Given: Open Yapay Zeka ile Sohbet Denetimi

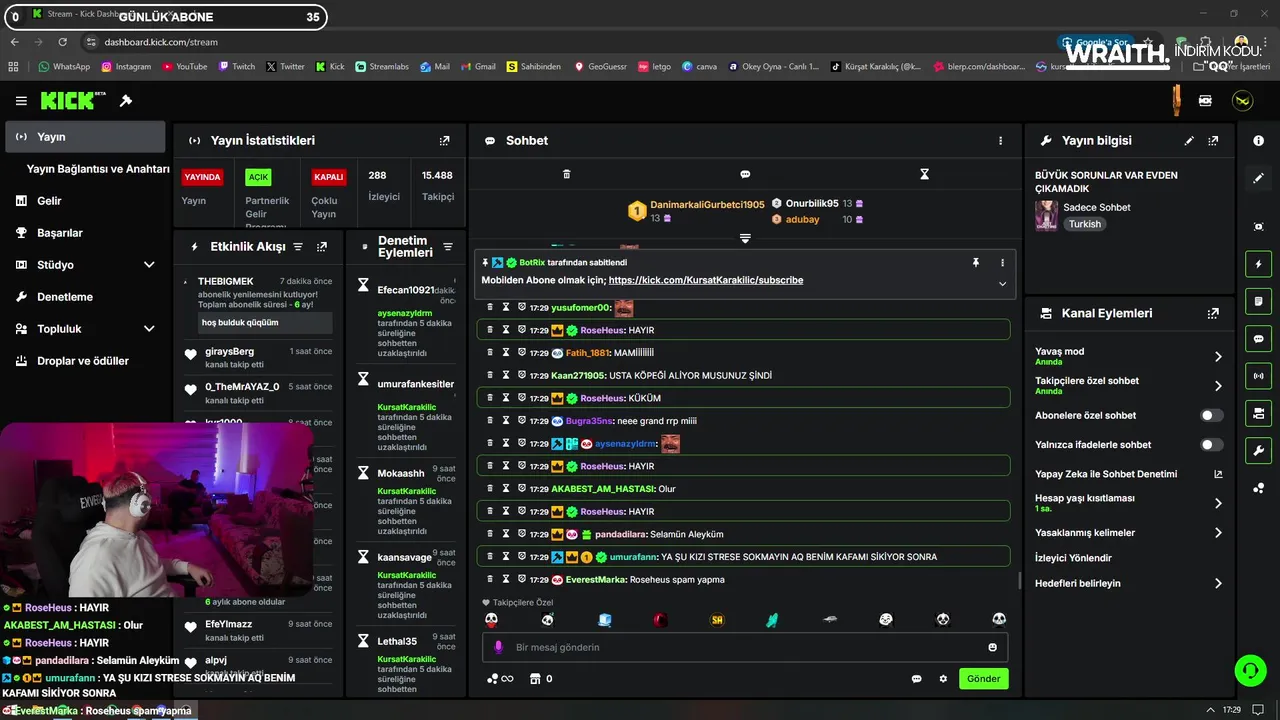Looking at the screenshot, I should tap(1129, 474).
